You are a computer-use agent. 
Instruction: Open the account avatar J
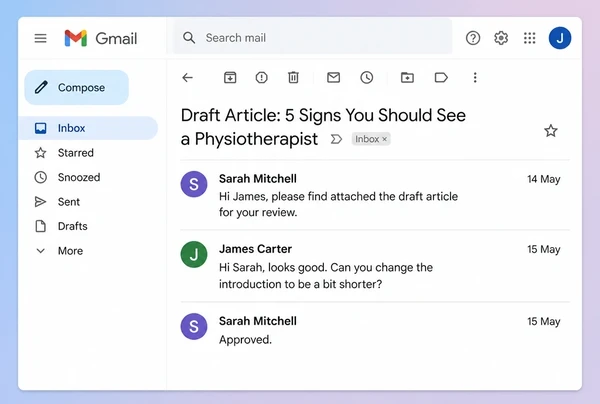[x=560, y=38]
